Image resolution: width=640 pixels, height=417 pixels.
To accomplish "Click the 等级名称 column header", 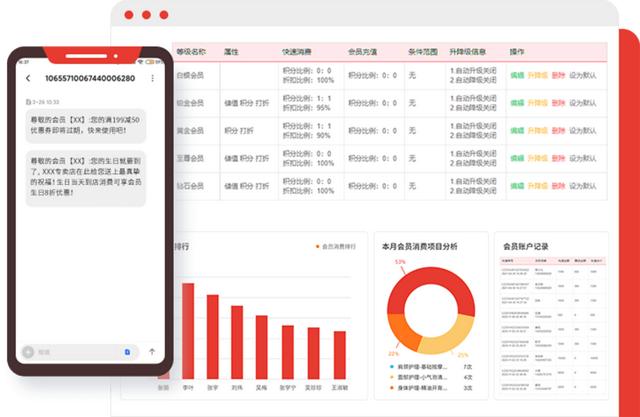I will tap(191, 51).
